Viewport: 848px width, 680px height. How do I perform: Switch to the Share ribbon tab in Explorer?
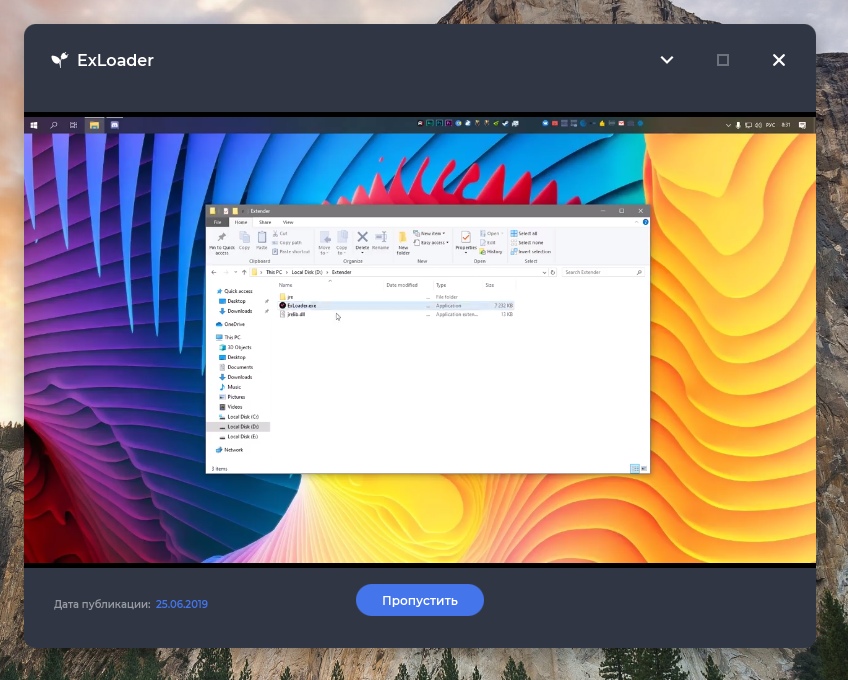(264, 222)
